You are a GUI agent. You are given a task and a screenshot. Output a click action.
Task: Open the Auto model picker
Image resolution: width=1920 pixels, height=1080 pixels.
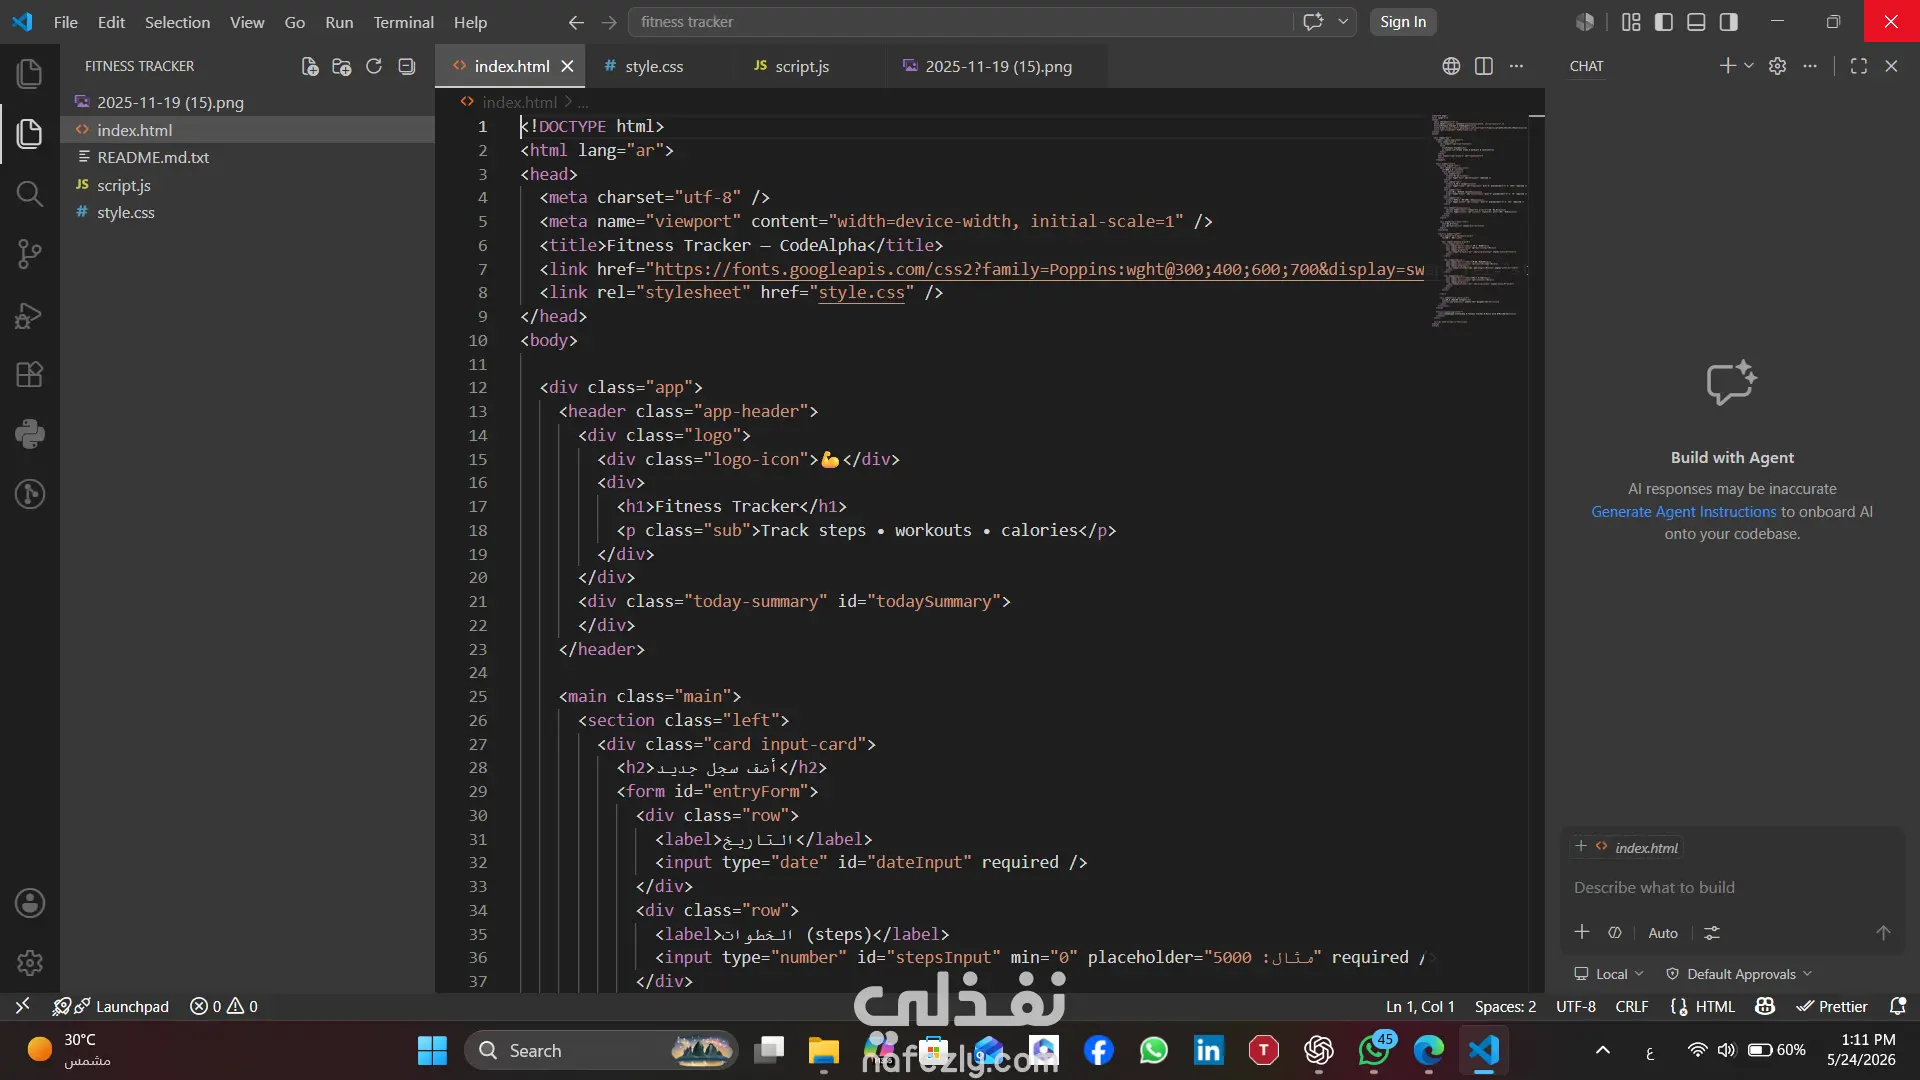1663,933
